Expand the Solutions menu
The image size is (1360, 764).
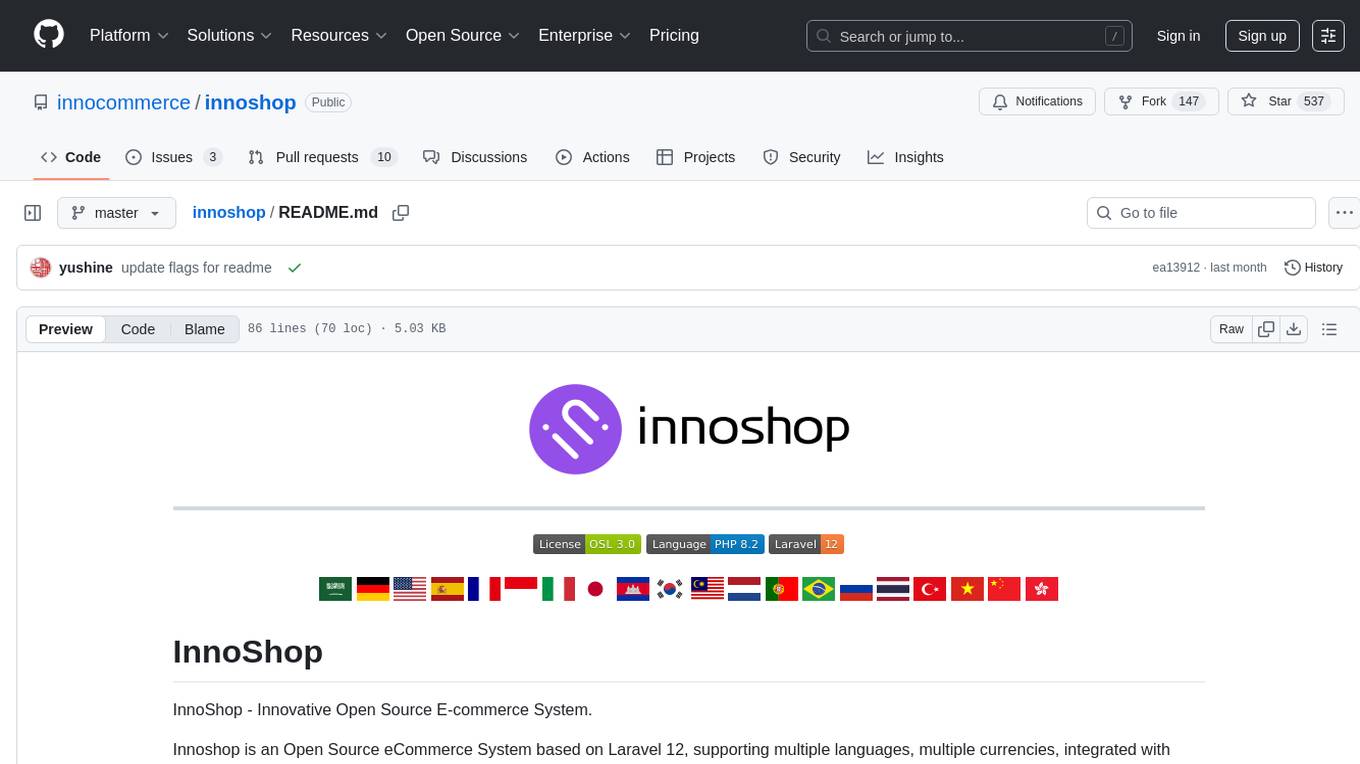[230, 35]
